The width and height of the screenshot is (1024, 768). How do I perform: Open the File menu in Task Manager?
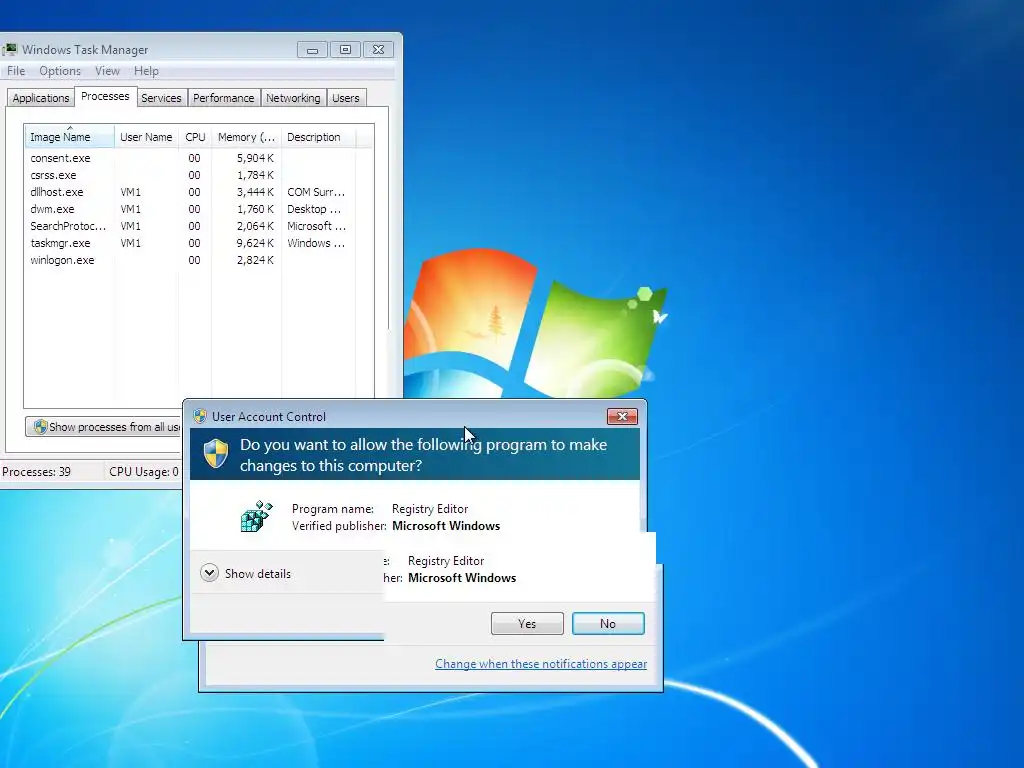click(16, 71)
